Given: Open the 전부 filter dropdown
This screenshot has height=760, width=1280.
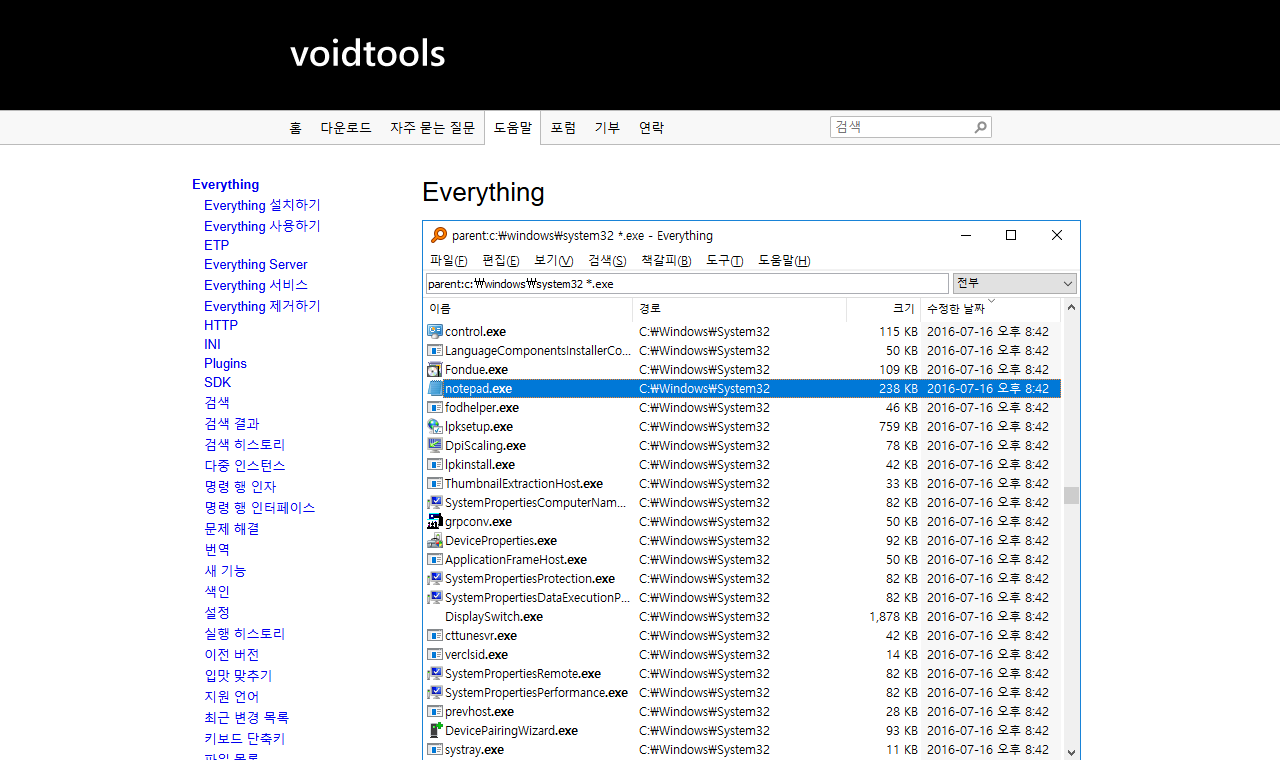Looking at the screenshot, I should [x=1015, y=283].
